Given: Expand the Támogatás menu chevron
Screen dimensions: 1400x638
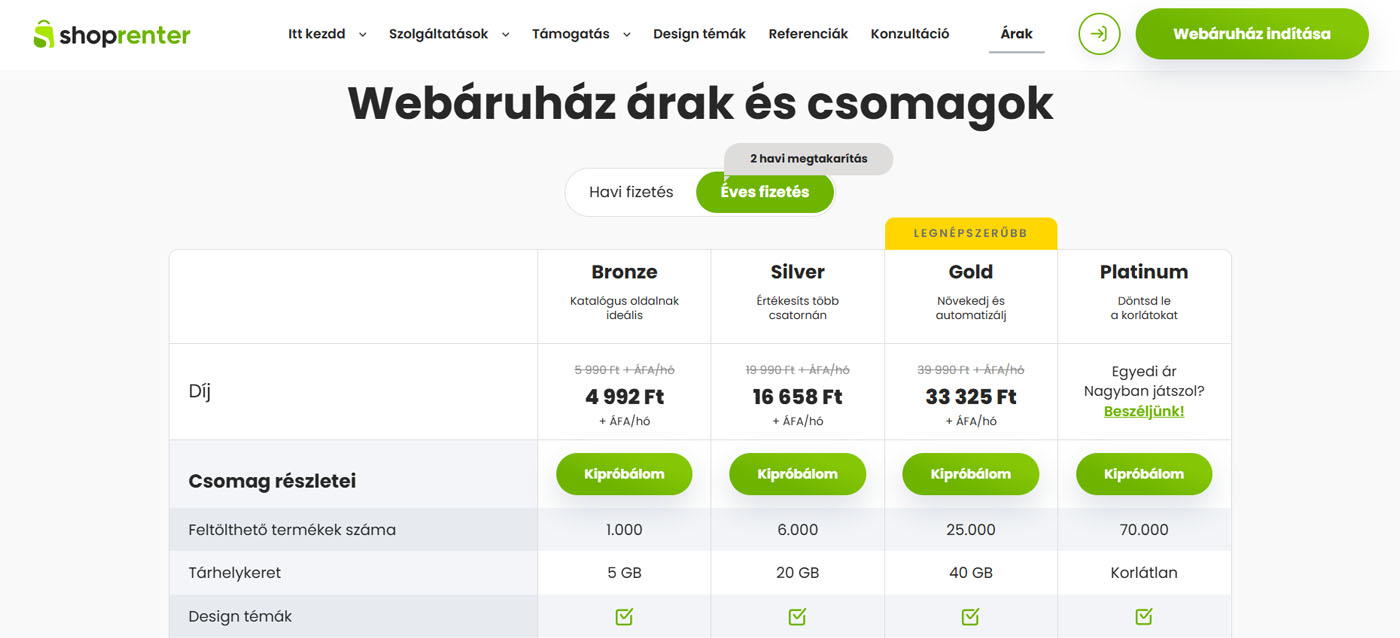Looking at the screenshot, I should [626, 35].
